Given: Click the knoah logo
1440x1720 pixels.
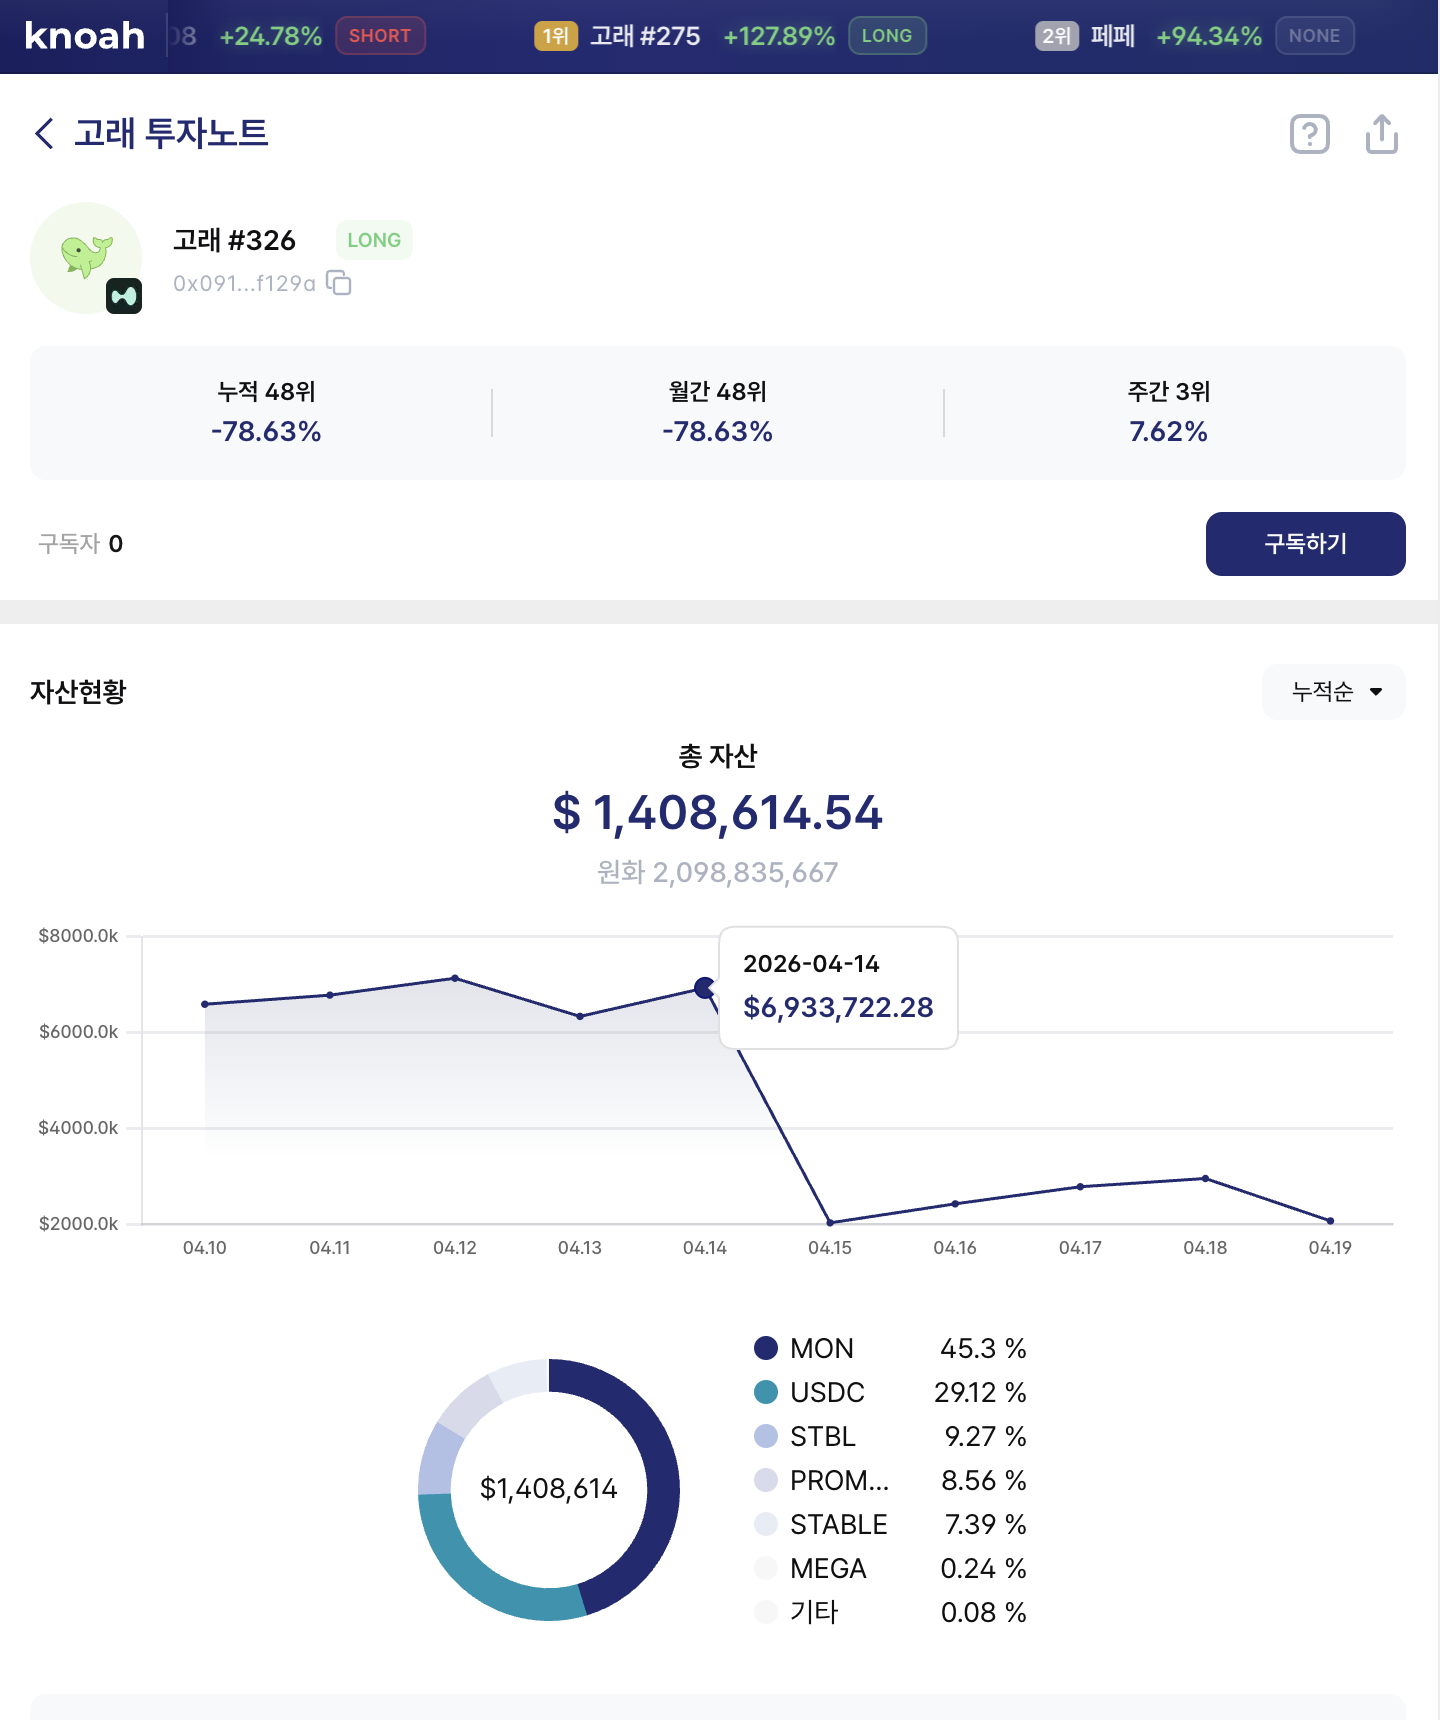Looking at the screenshot, I should click(85, 36).
